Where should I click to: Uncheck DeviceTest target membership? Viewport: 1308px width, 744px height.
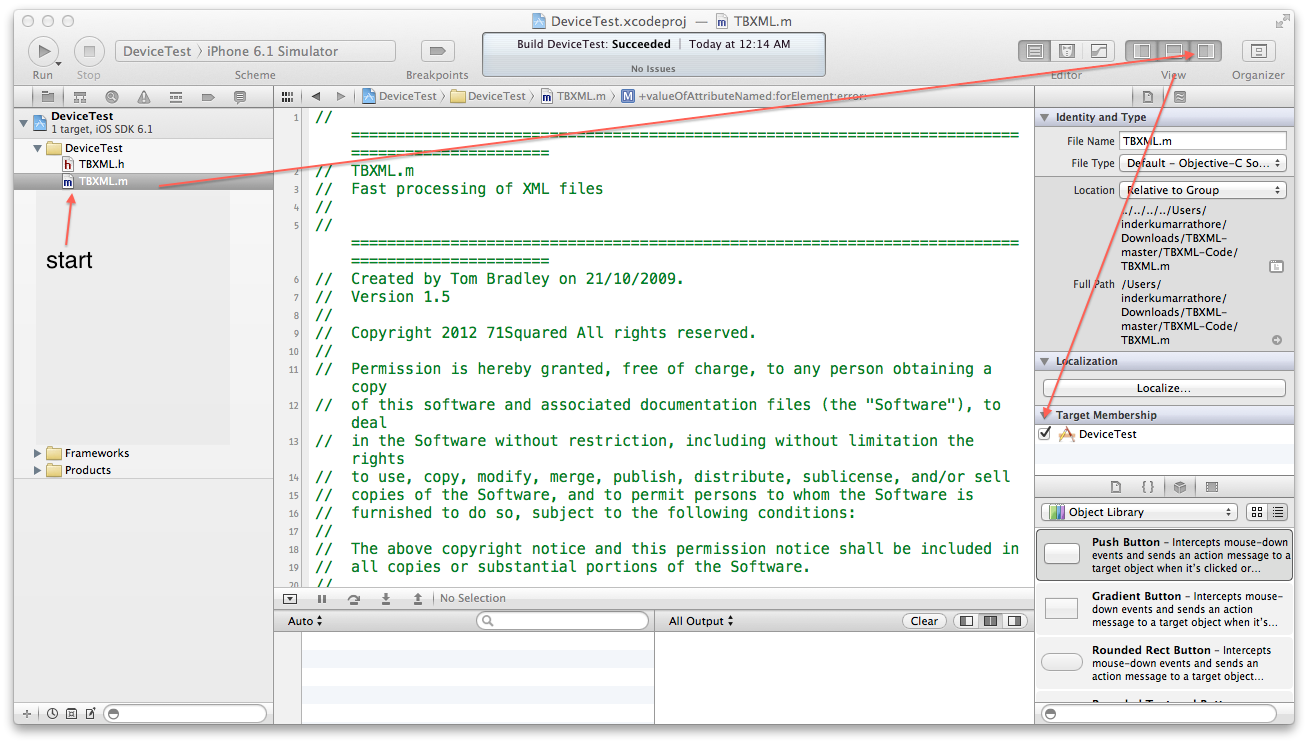pos(1045,434)
